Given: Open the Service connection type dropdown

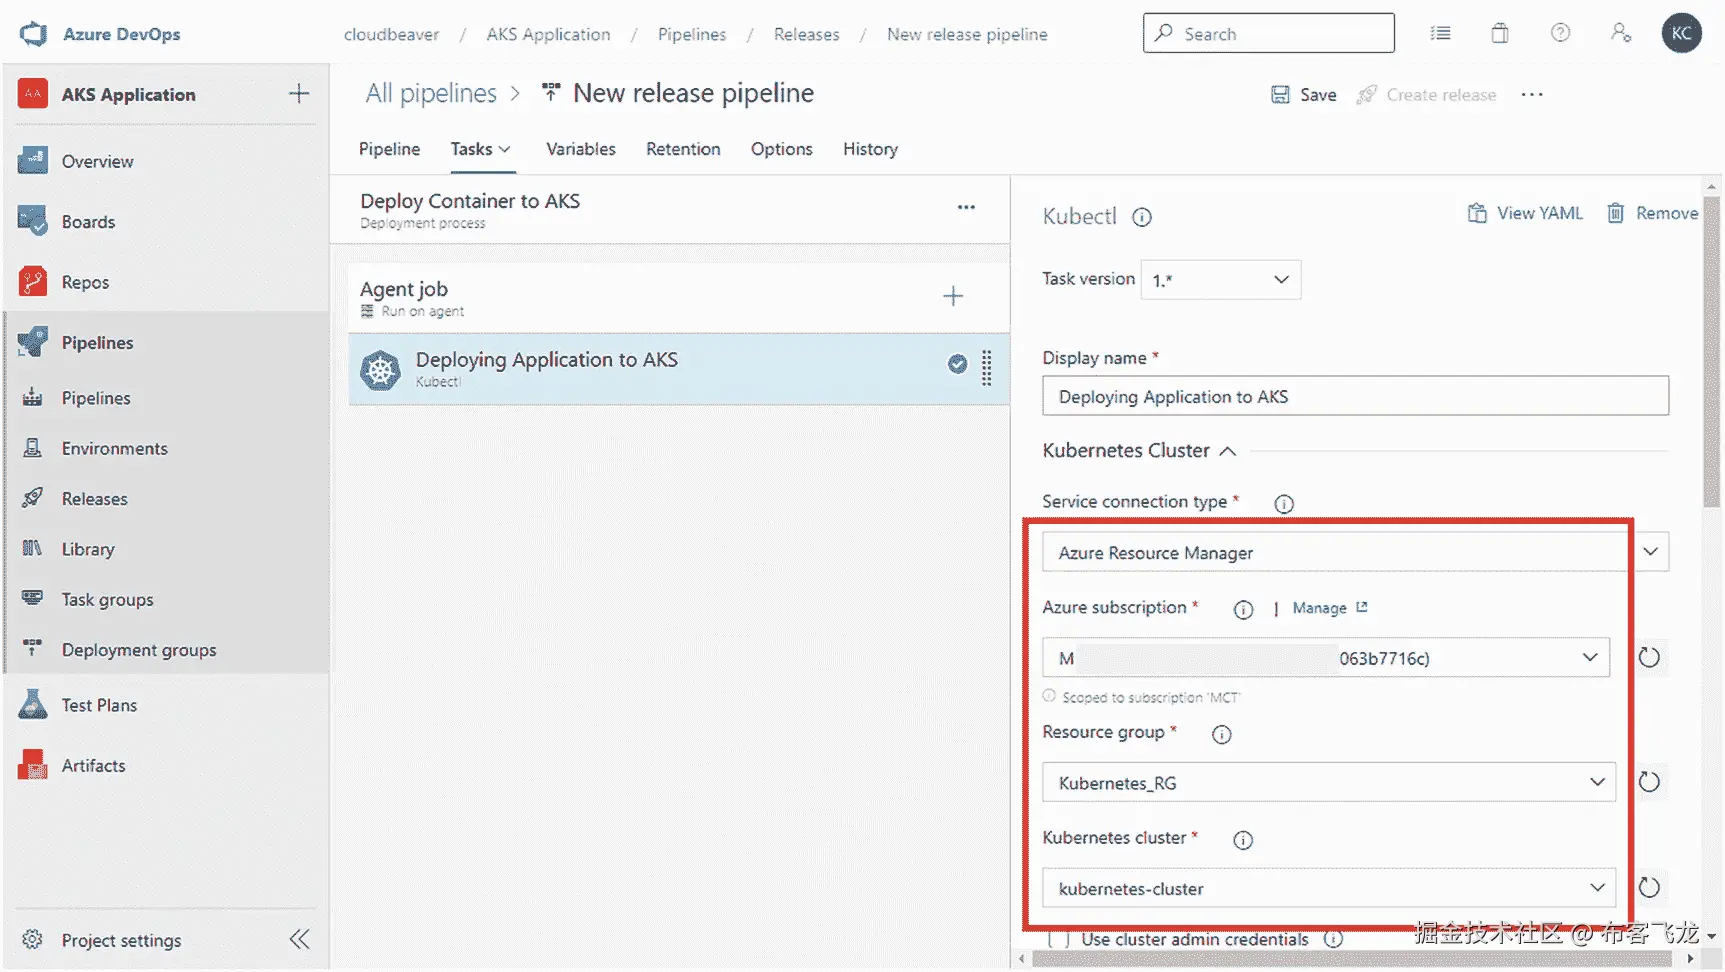Looking at the screenshot, I should 1355,552.
